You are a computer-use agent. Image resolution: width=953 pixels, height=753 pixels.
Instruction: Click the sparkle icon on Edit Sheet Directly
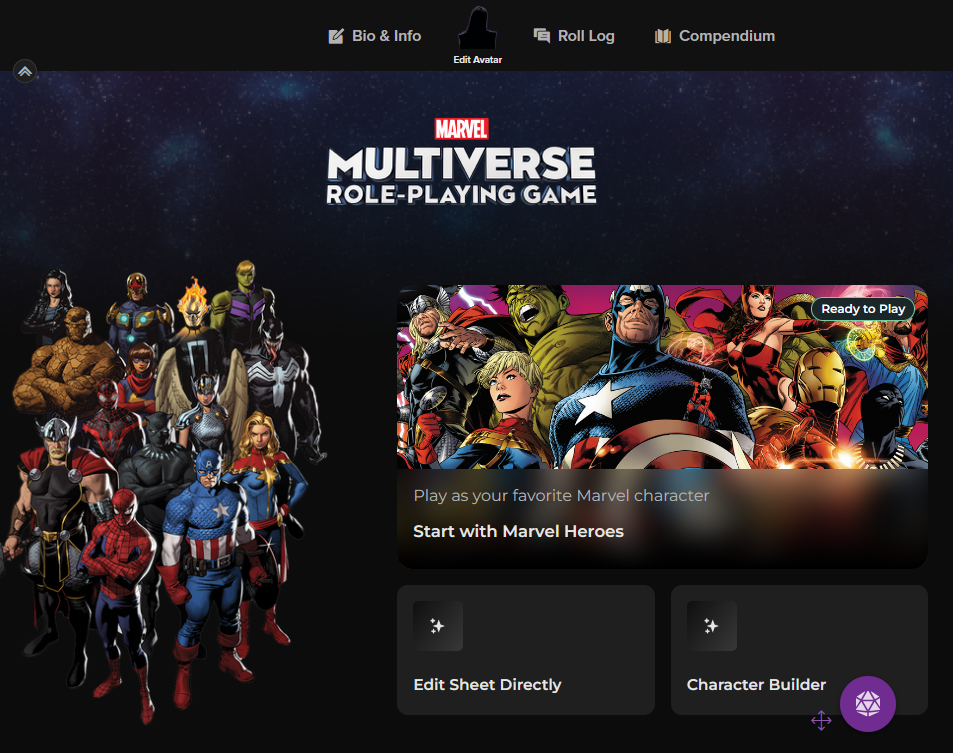pos(438,626)
